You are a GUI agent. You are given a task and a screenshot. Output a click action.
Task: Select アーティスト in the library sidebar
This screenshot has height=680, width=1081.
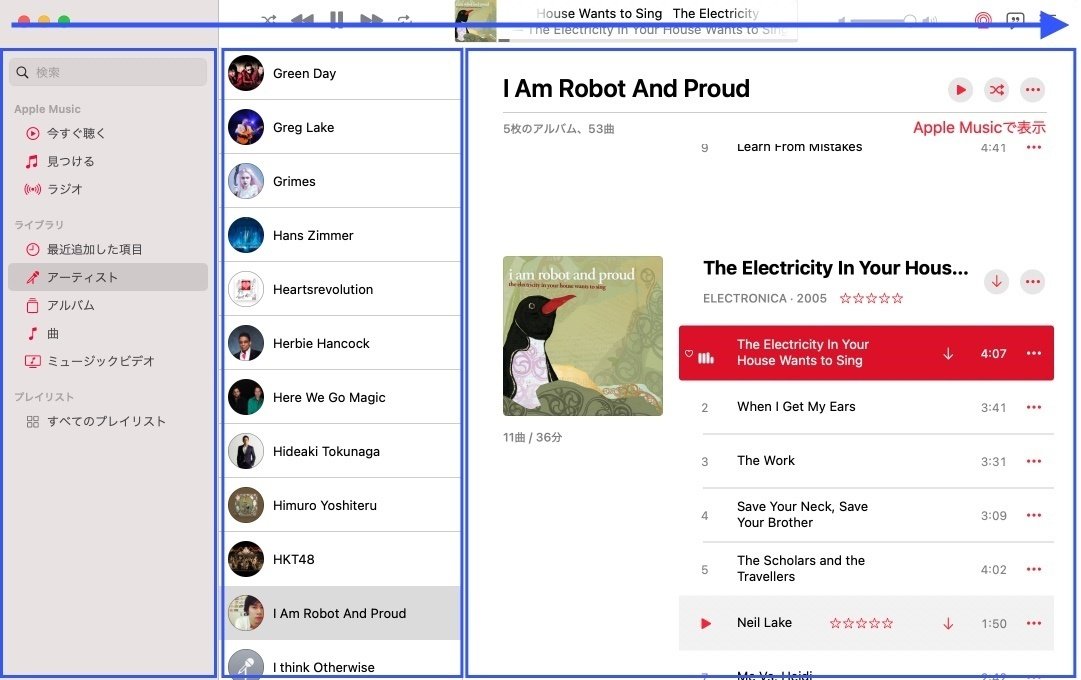tap(108, 277)
